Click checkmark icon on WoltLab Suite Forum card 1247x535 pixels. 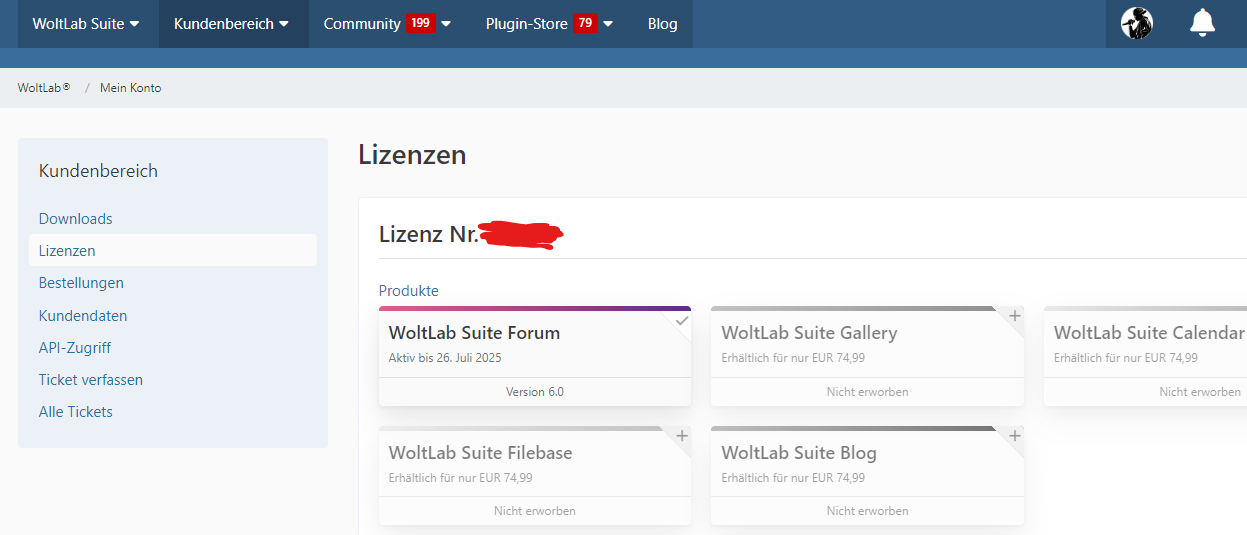tap(682, 320)
